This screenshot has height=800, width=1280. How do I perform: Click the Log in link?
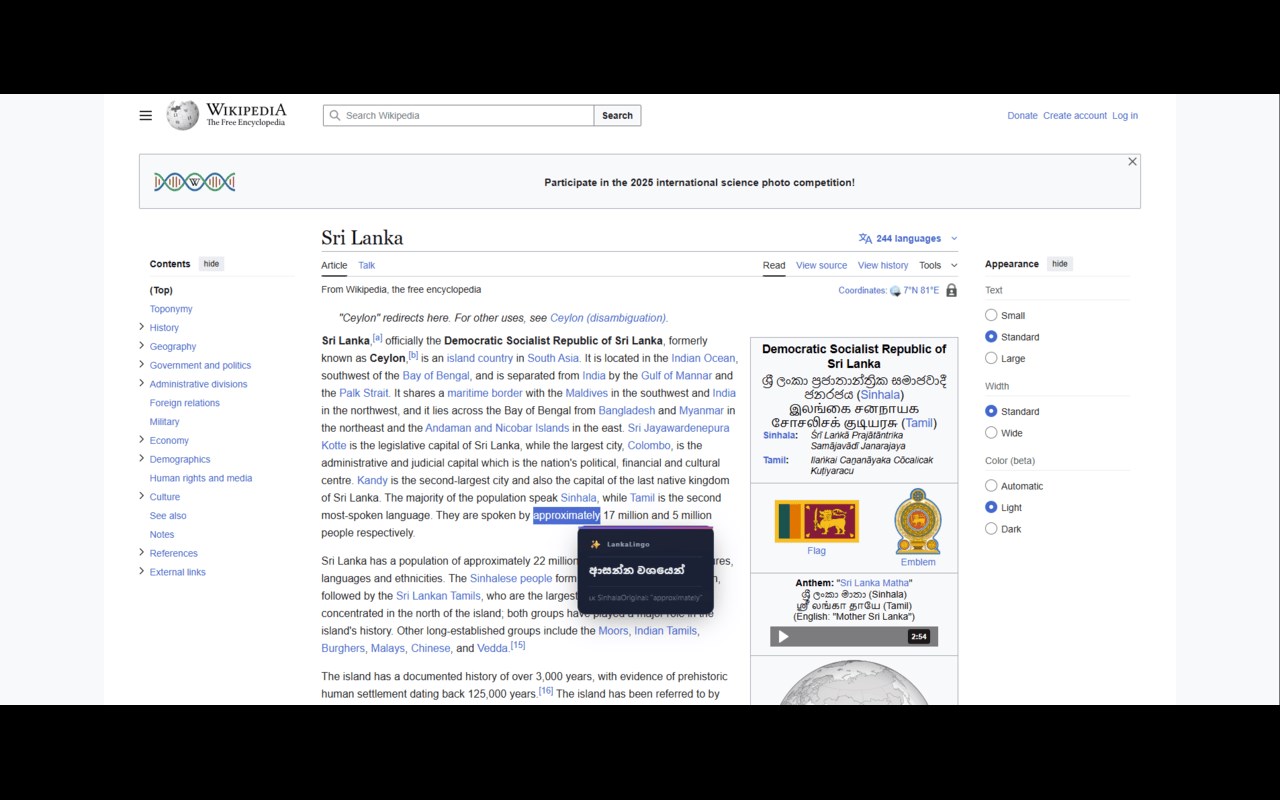pos(1125,116)
